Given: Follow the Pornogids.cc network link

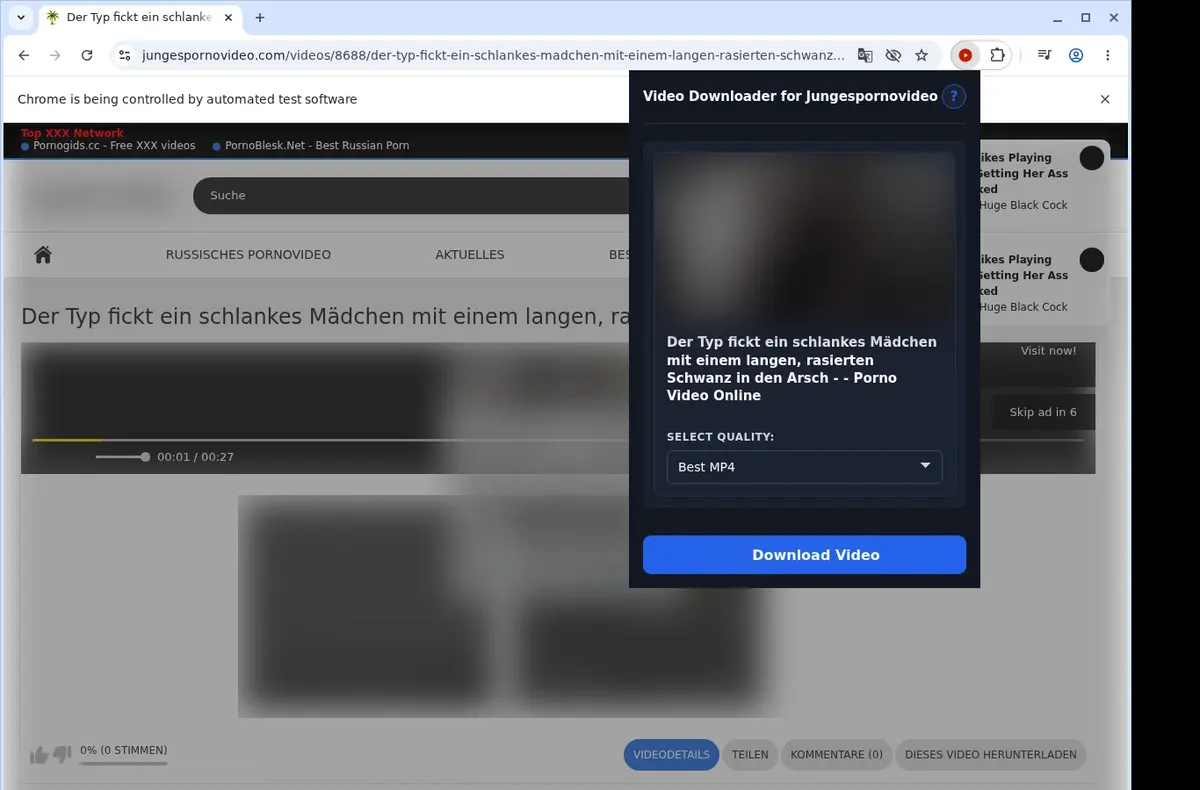Looking at the screenshot, I should click(114, 146).
